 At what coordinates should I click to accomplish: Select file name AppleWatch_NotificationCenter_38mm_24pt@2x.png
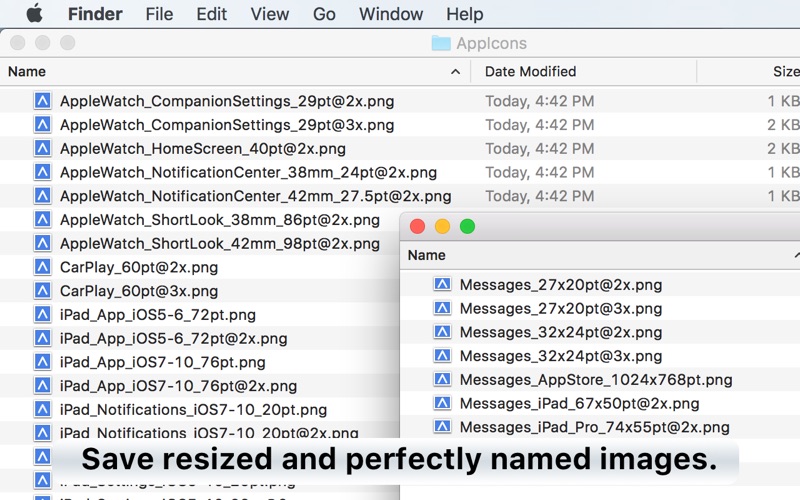(248, 172)
